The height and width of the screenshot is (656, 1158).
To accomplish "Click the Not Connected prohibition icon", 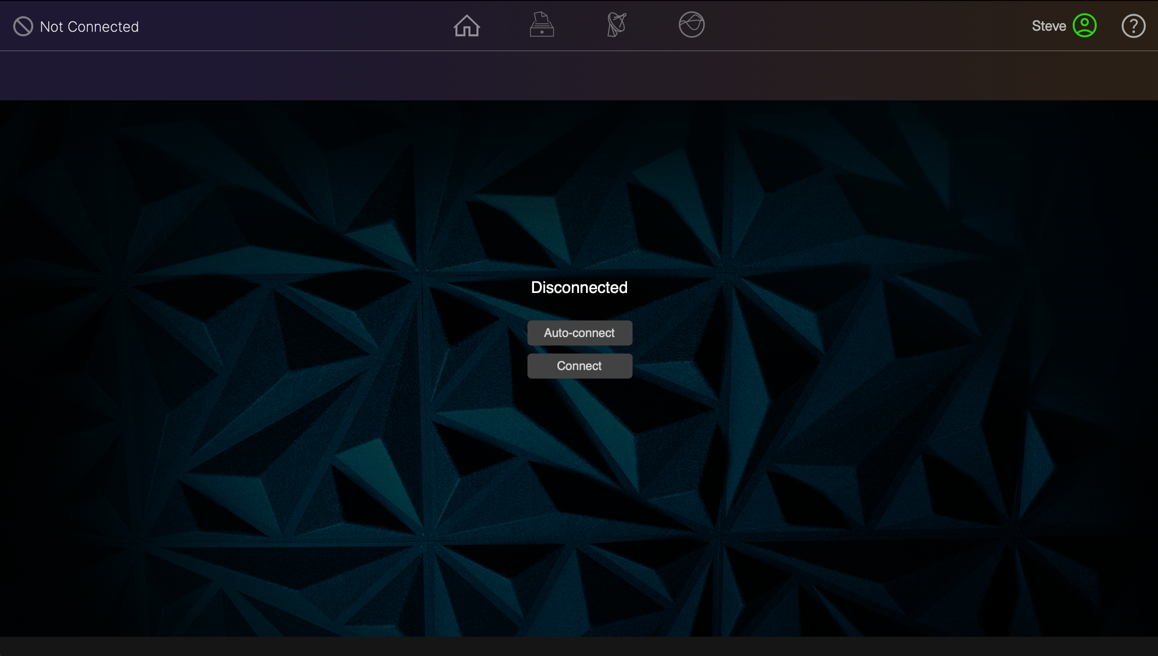I will pos(23,25).
